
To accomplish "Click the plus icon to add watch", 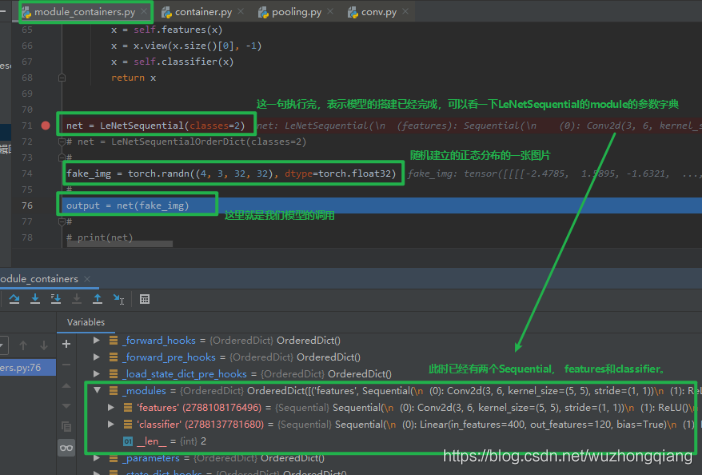I will (66, 344).
